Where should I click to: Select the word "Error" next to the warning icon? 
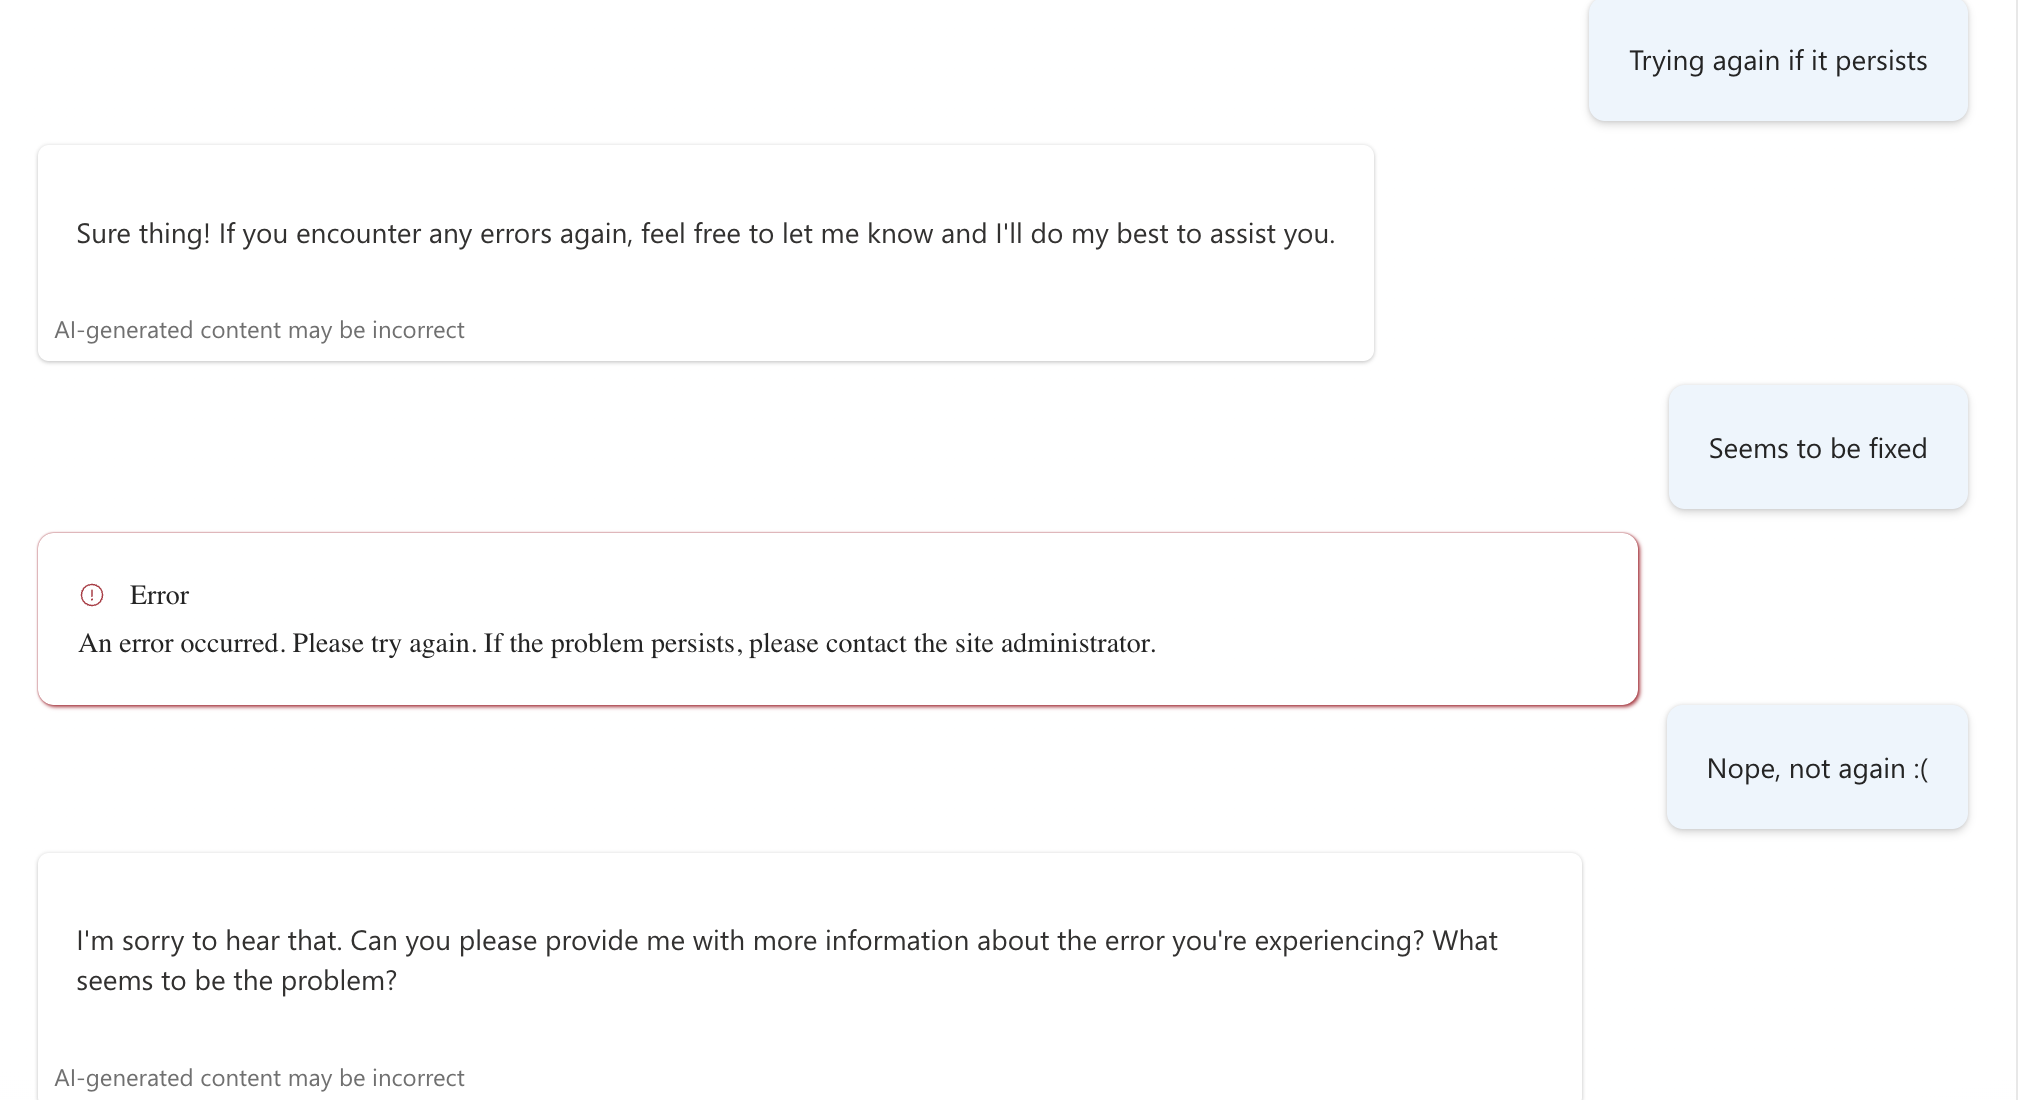click(159, 595)
